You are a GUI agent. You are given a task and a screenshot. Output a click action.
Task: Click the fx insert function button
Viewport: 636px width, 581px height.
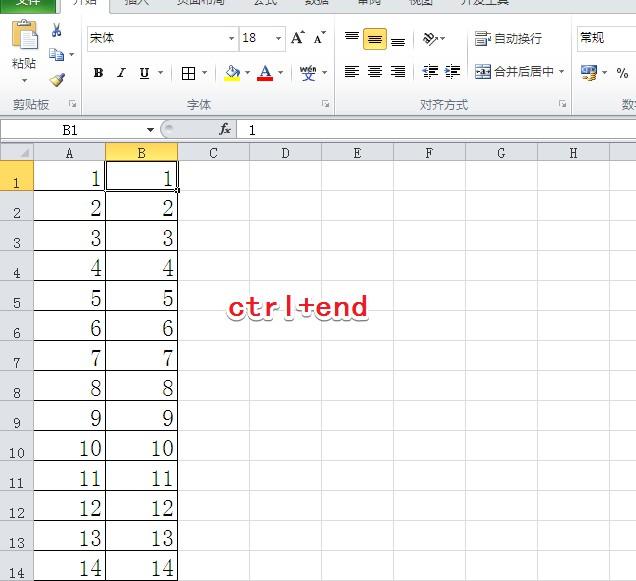tap(225, 130)
